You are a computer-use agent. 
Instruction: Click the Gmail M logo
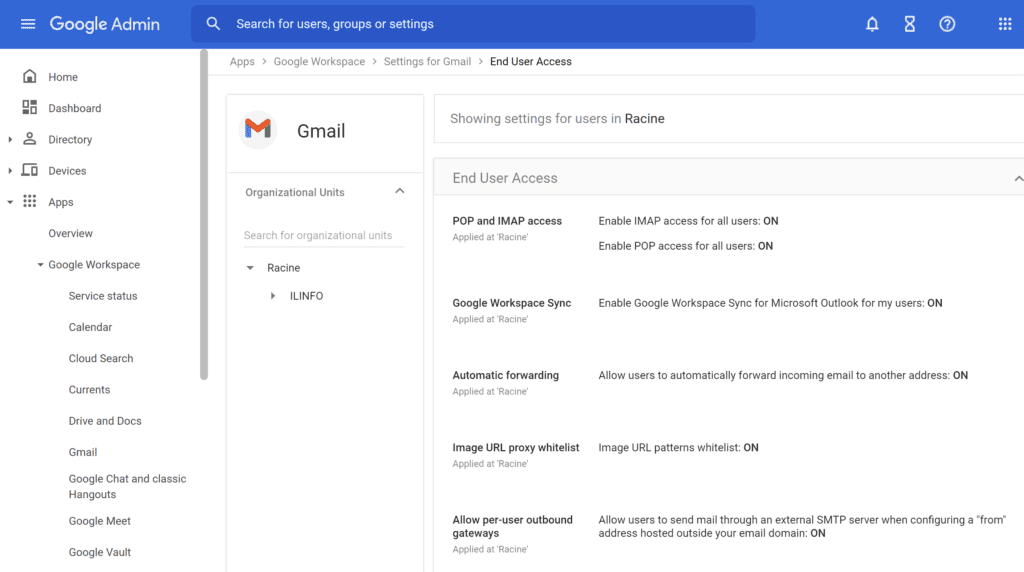258,130
